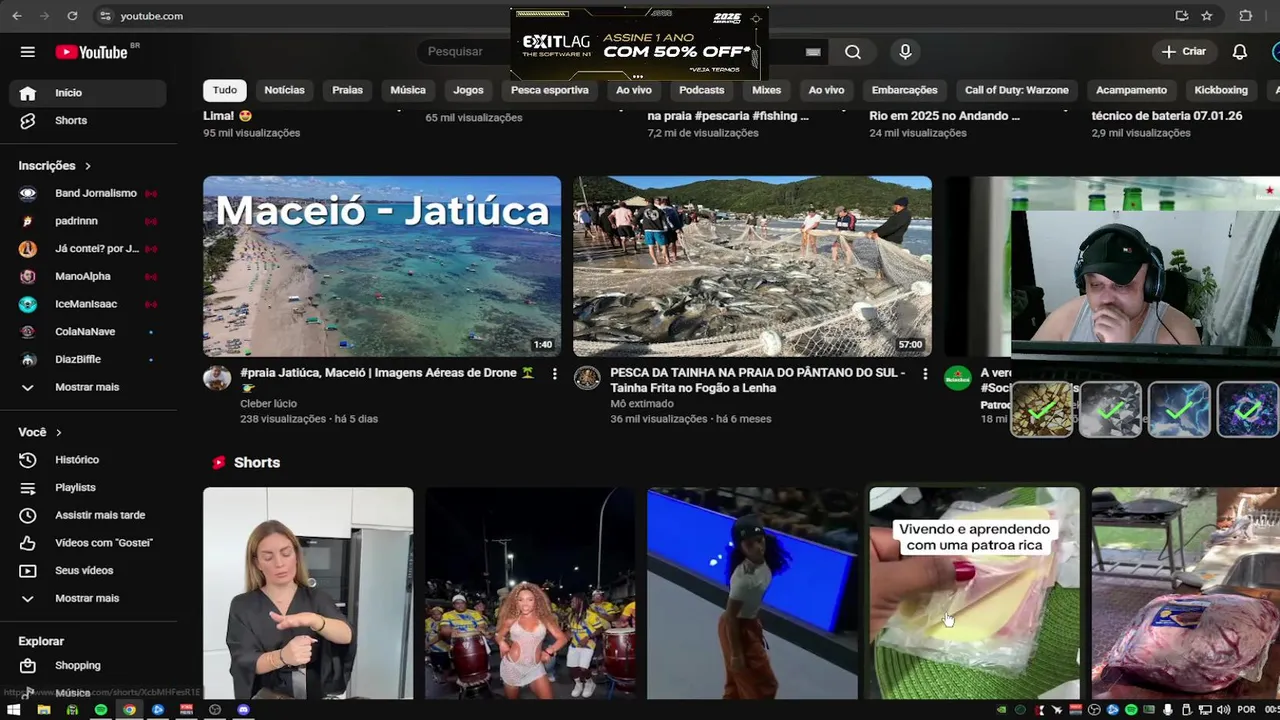This screenshot has height=720, width=1280.
Task: Go to Início in the sidebar
Action: (x=88, y=93)
